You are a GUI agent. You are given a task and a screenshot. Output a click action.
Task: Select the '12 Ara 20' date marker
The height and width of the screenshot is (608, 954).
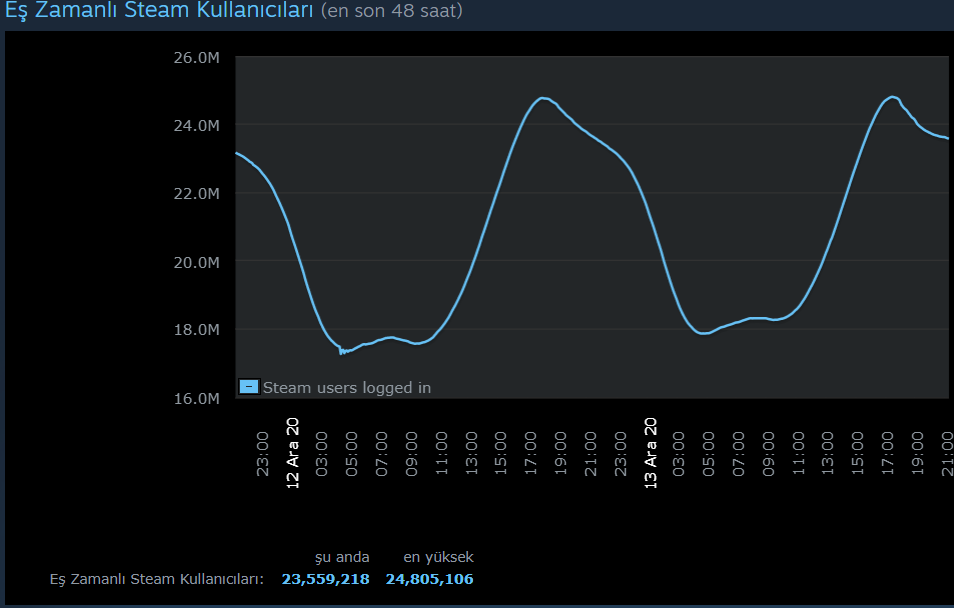(x=292, y=452)
